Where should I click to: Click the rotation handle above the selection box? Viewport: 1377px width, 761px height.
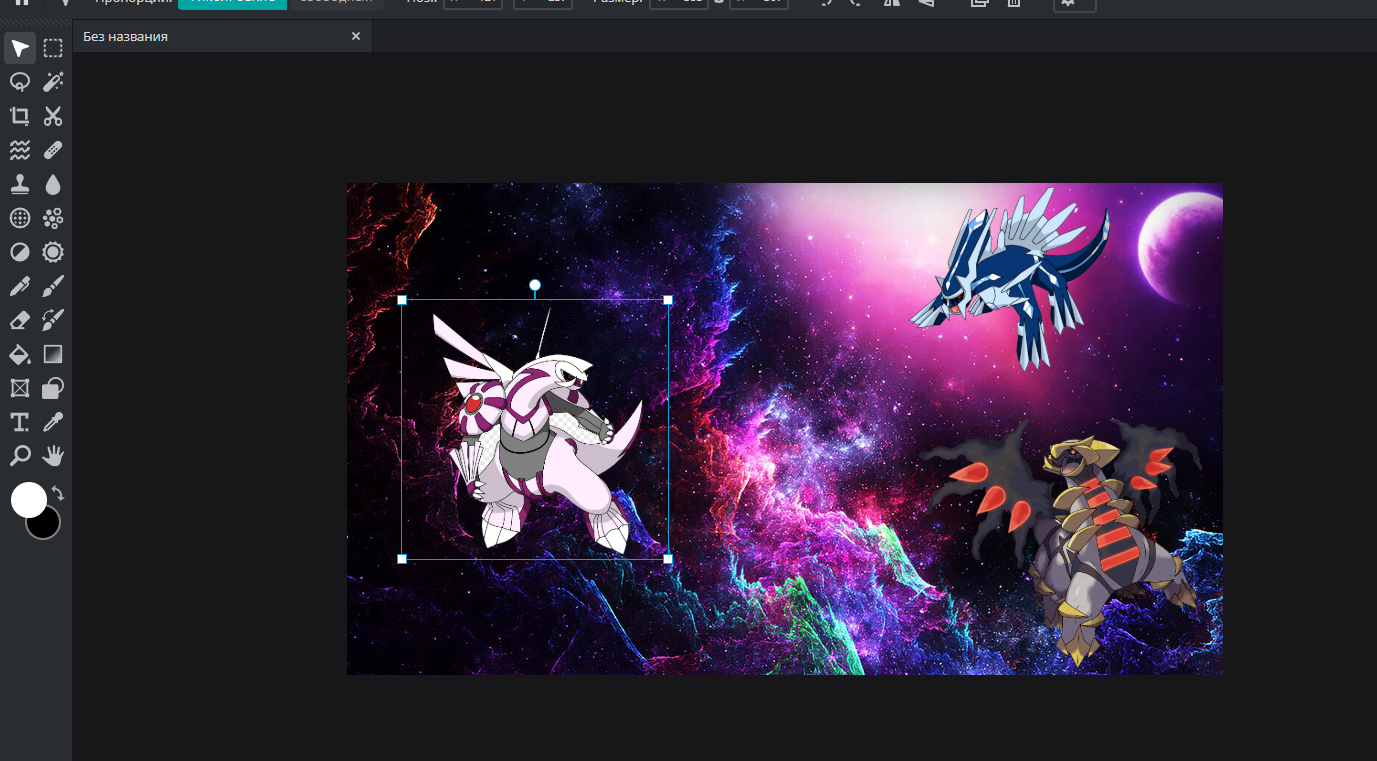[x=535, y=286]
